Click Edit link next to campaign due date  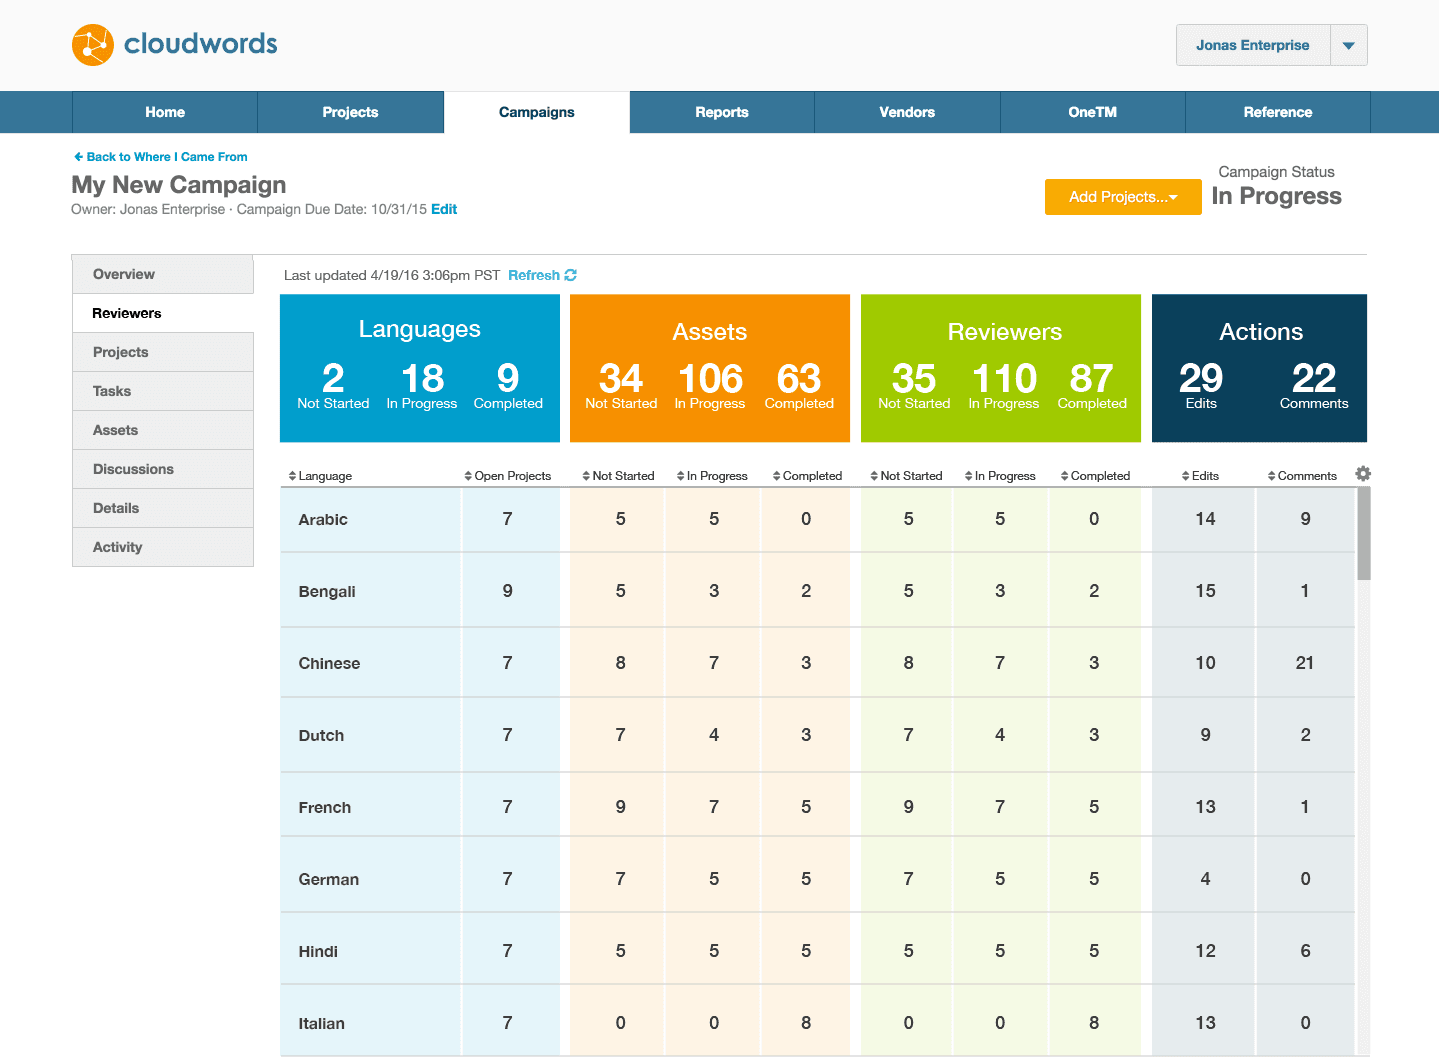[x=444, y=209]
